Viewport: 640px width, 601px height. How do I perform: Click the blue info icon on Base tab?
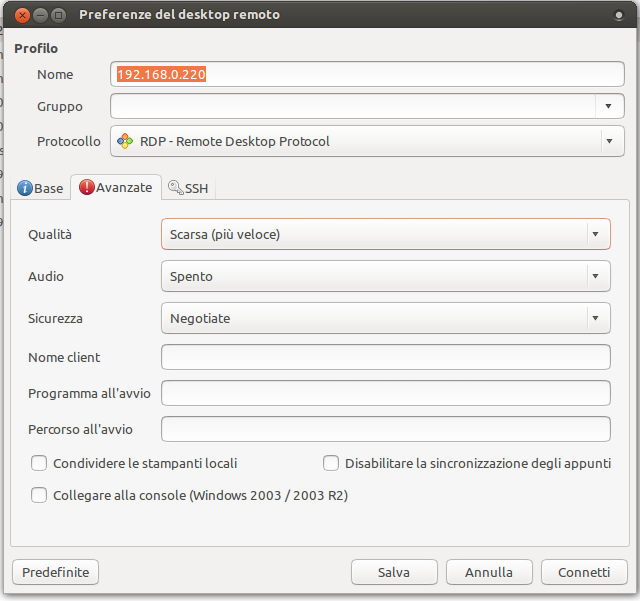25,188
